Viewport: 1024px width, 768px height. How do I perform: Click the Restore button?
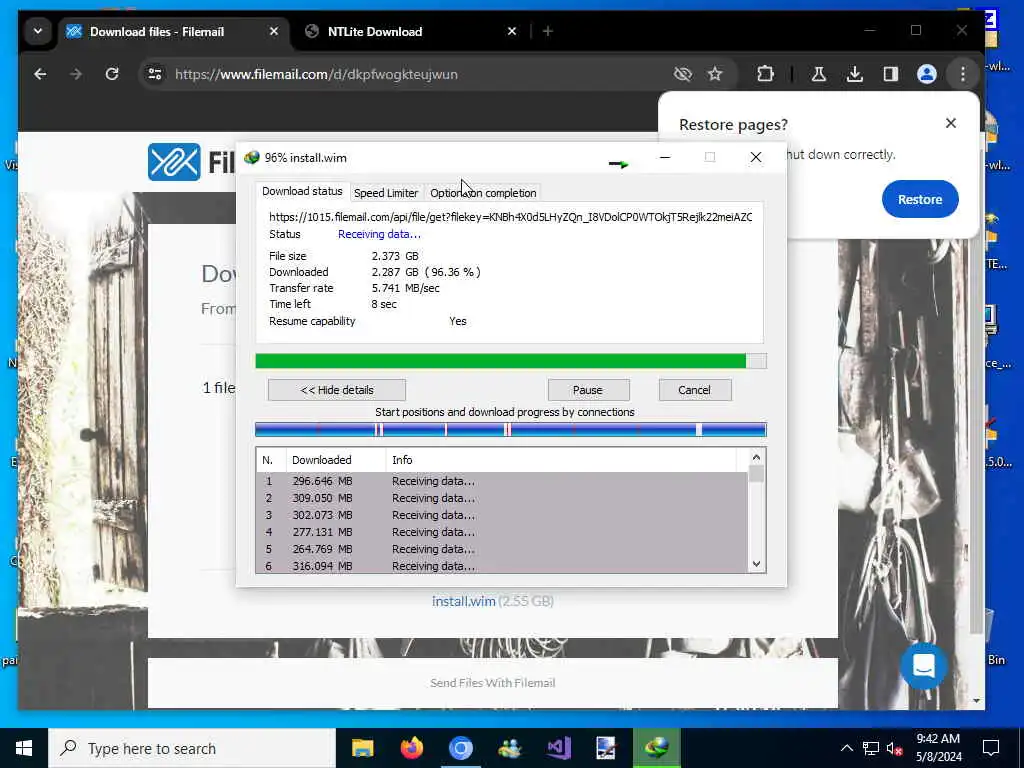tap(920, 199)
